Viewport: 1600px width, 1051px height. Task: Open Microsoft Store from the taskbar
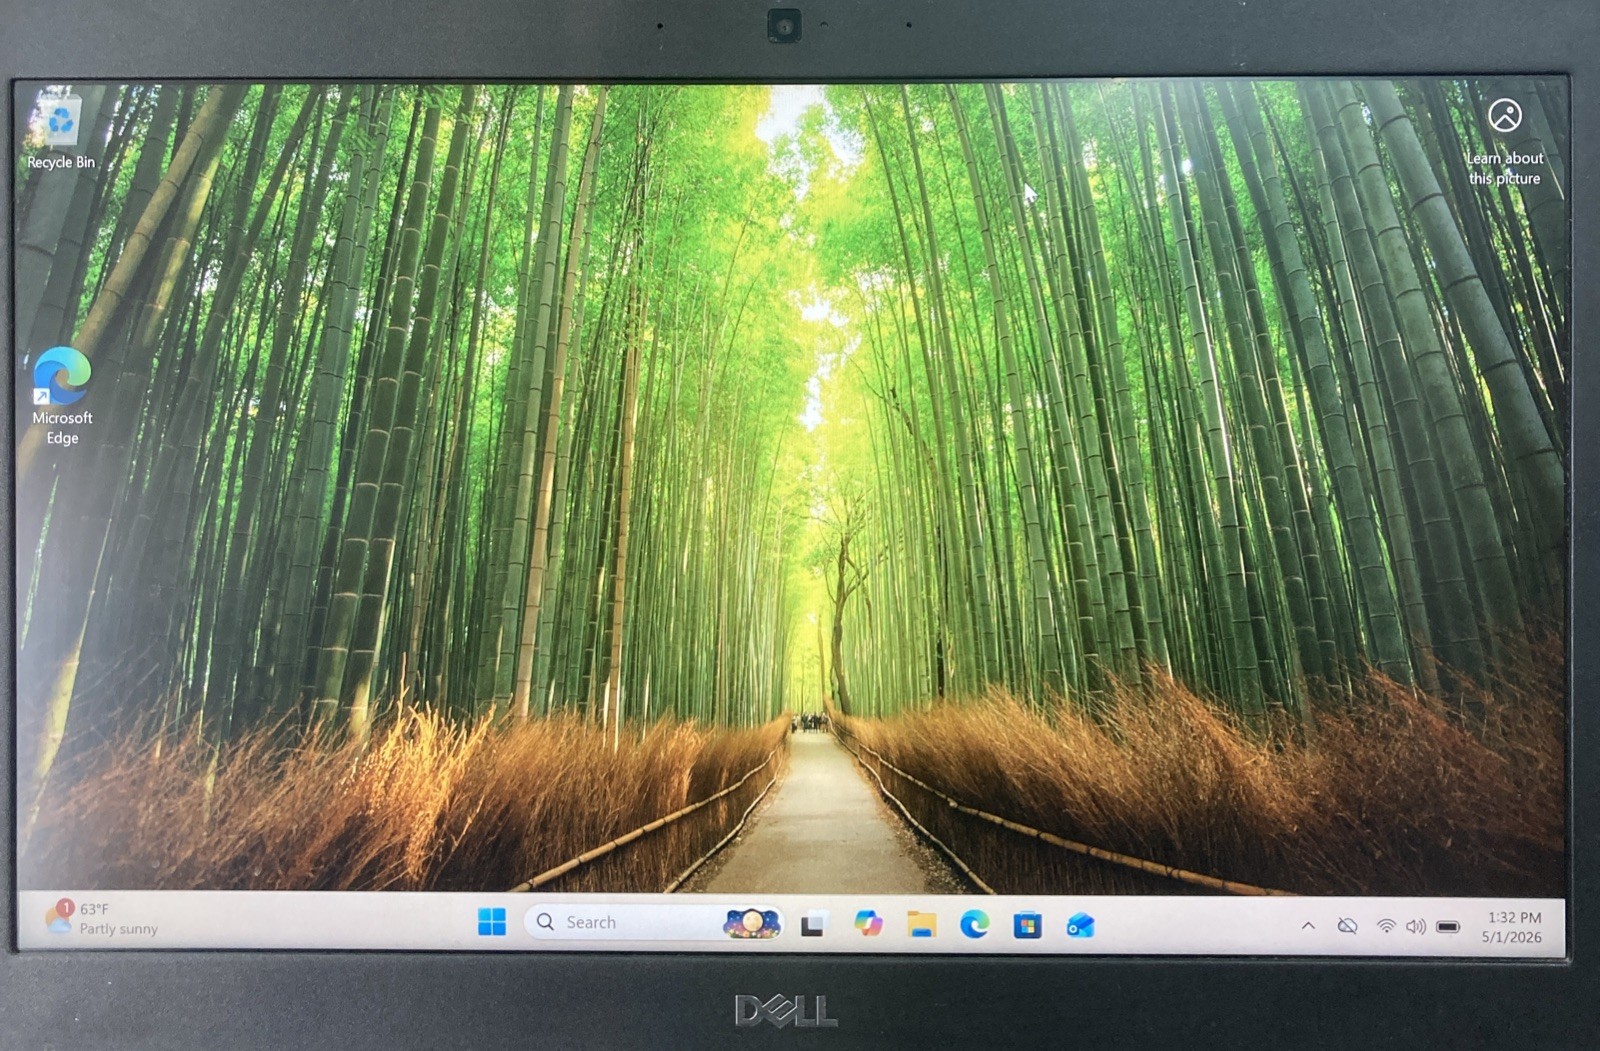pos(1027,926)
